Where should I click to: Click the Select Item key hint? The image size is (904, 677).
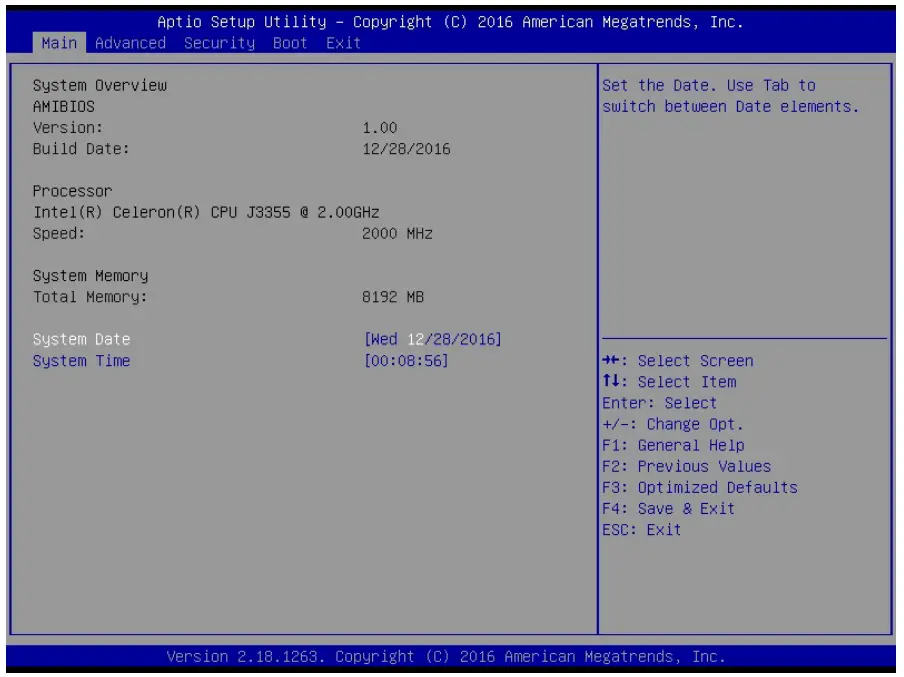tap(669, 382)
